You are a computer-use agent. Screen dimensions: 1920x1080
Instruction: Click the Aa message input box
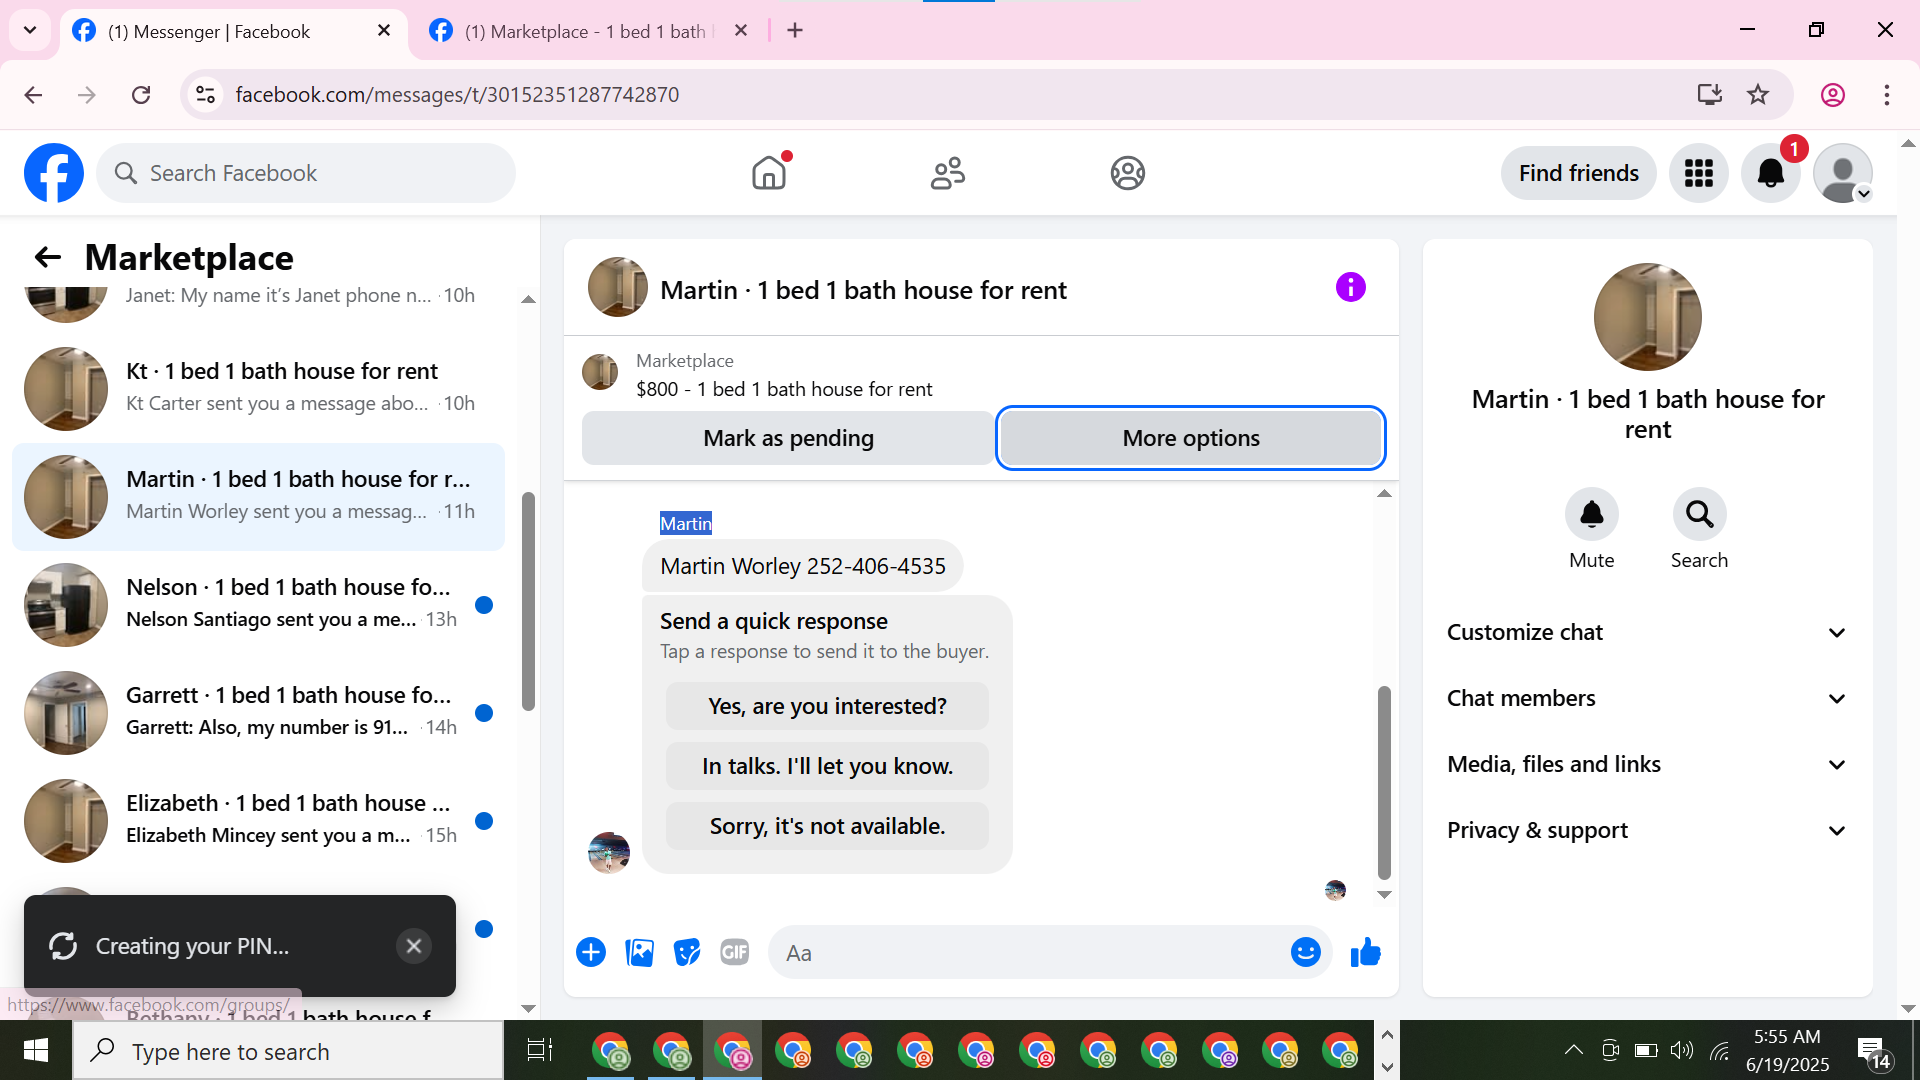coord(1030,953)
